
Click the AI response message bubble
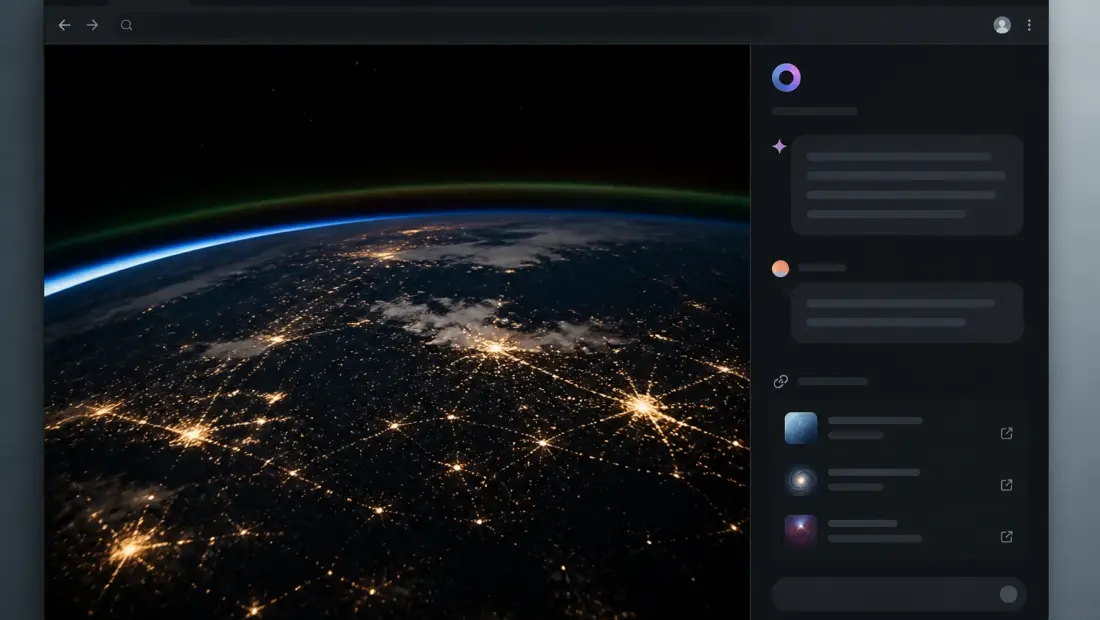[x=906, y=185]
